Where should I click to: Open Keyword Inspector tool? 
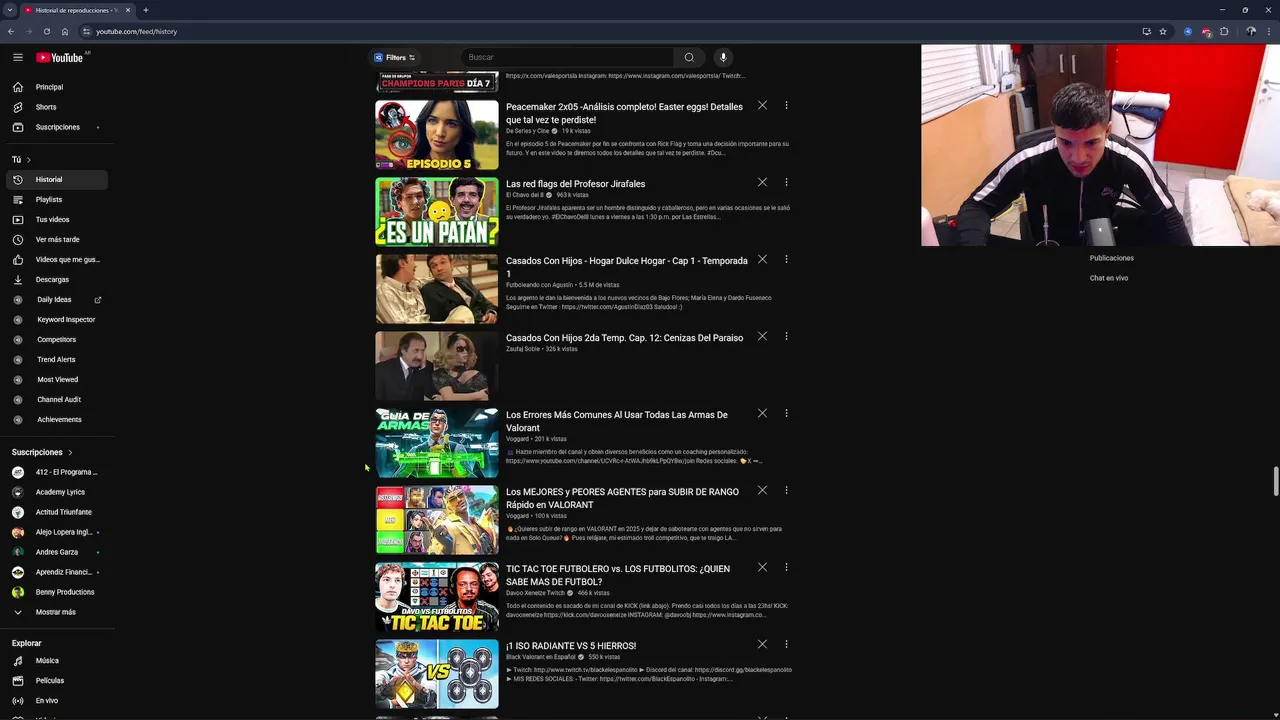57,319
